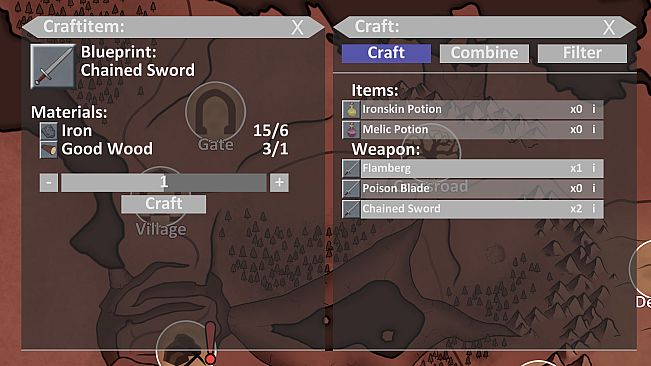Click the Chained Sword blueprint icon
651x366 pixels.
pos(53,66)
